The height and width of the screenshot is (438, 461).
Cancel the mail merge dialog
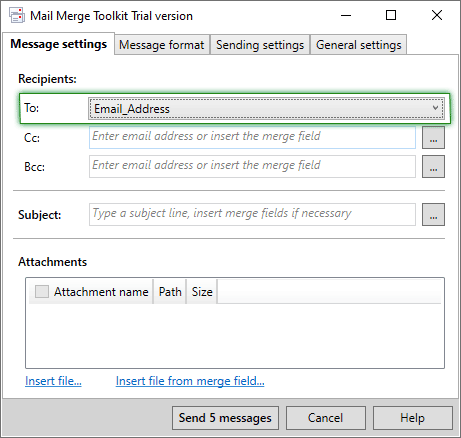326,418
